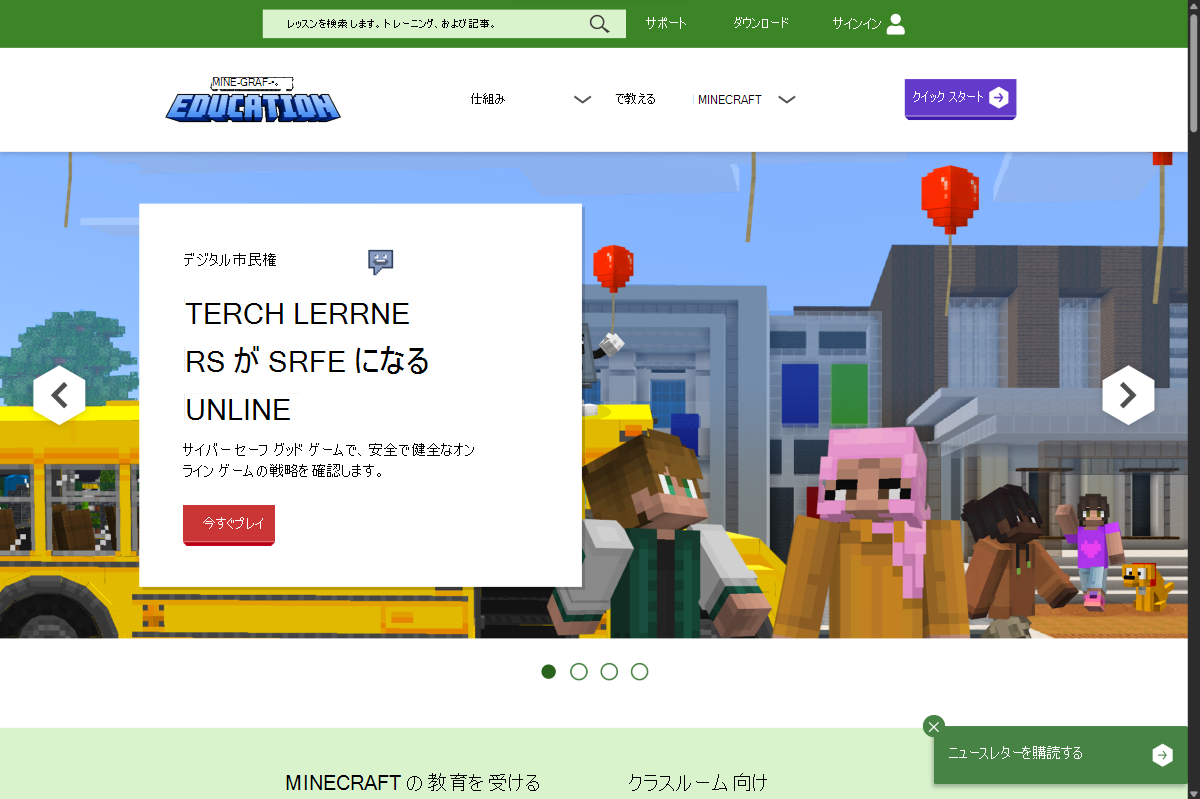Click arrow icon on newsletter subscribe banner

click(1162, 755)
